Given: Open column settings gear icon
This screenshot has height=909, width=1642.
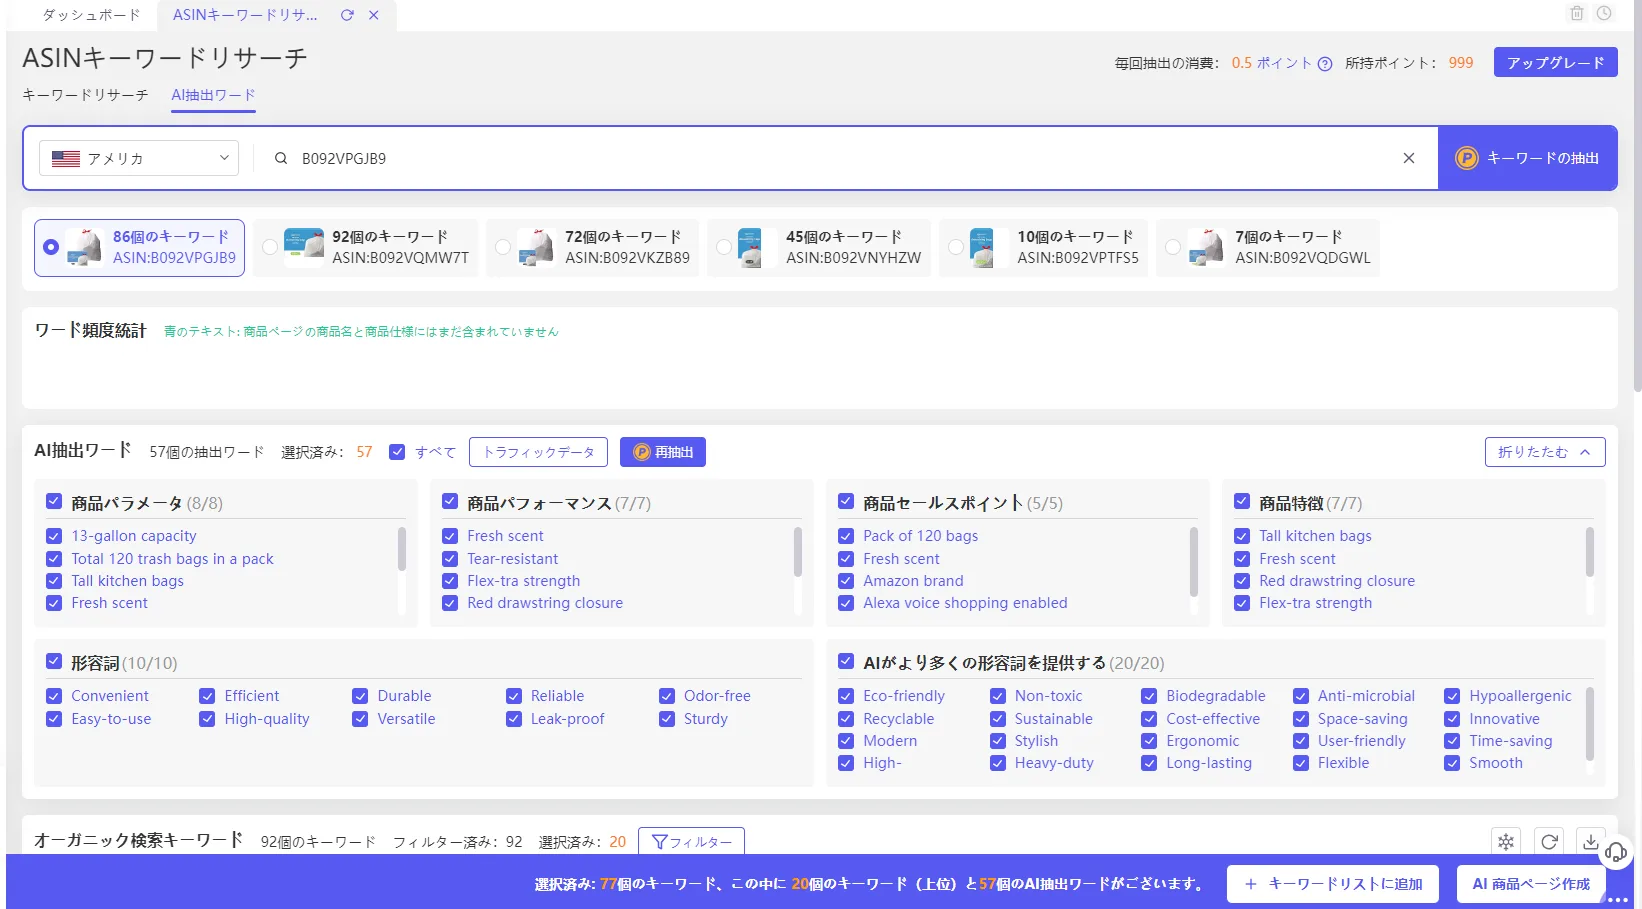Looking at the screenshot, I should pos(1506,842).
